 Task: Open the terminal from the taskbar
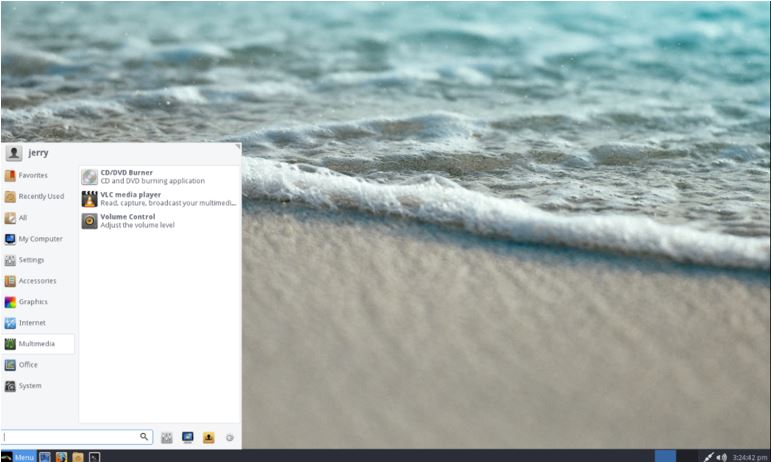(x=94, y=457)
